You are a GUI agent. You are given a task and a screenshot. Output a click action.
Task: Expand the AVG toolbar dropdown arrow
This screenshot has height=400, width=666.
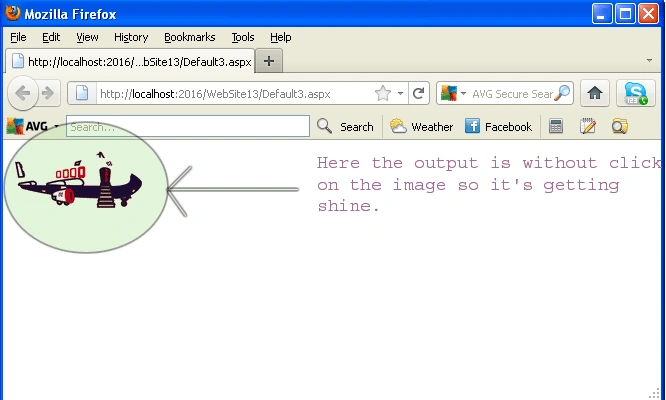point(56,127)
